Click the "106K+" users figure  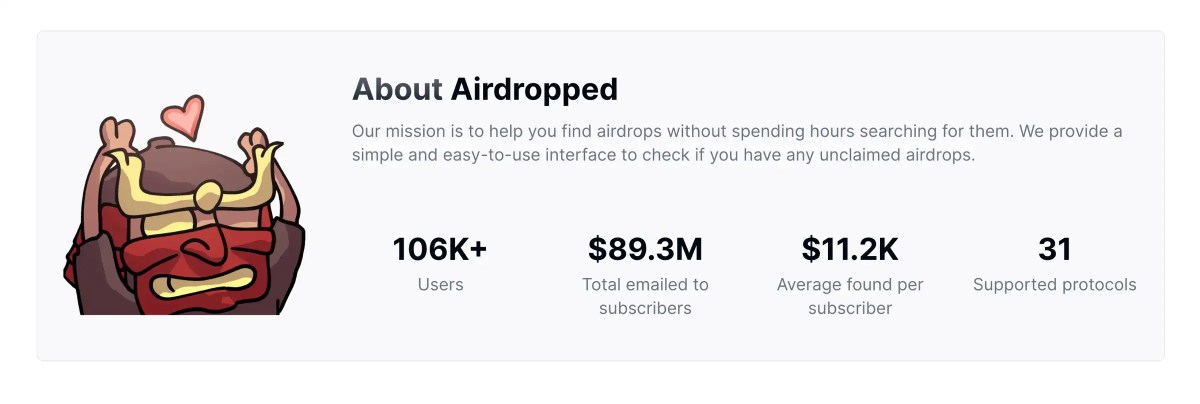440,249
